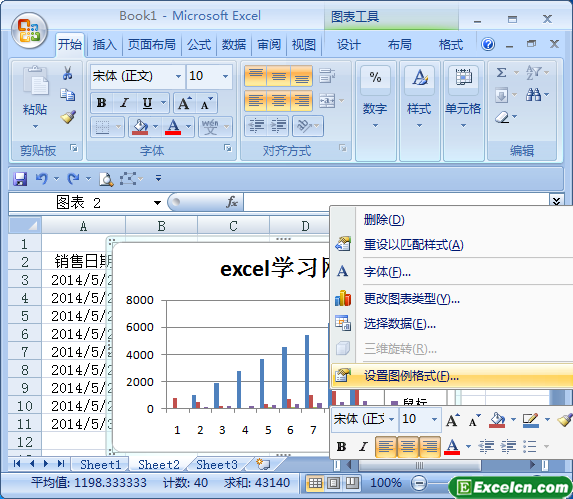Toggle Italic in the ribbon
Screen dimensions: 573x499
click(x=124, y=103)
